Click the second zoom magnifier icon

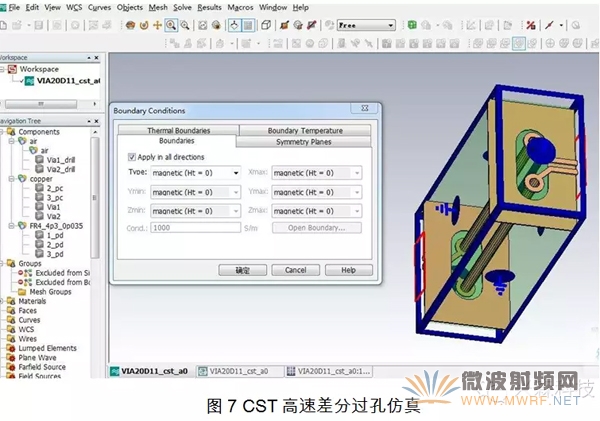(185, 25)
